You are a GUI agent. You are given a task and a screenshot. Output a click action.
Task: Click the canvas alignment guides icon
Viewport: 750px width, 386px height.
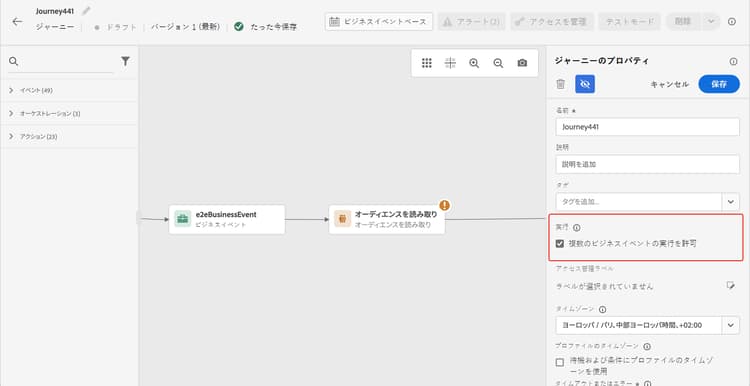tap(450, 63)
